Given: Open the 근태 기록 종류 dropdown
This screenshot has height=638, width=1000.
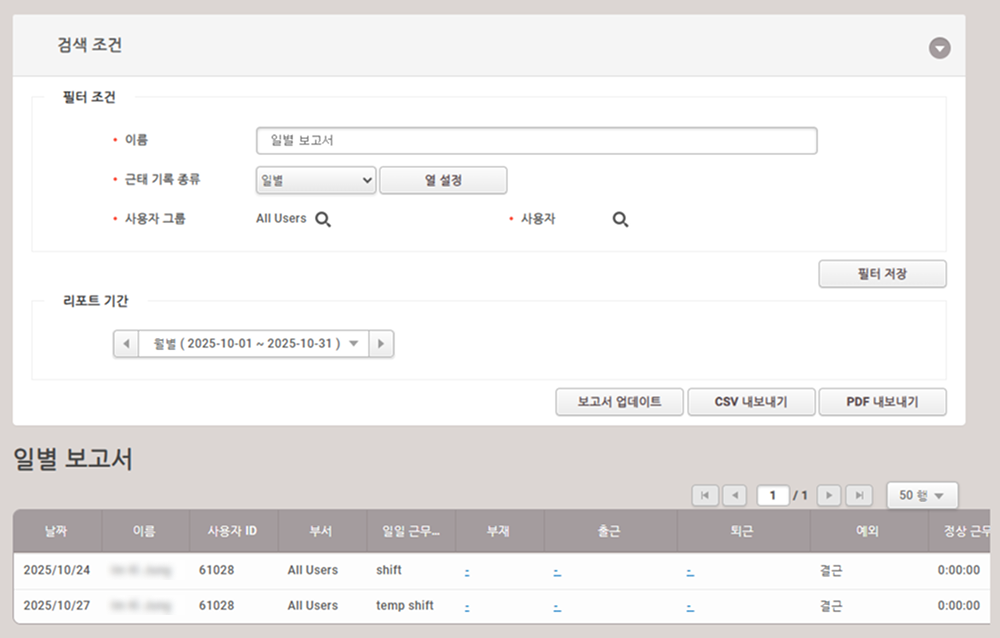Looking at the screenshot, I should coord(315,180).
